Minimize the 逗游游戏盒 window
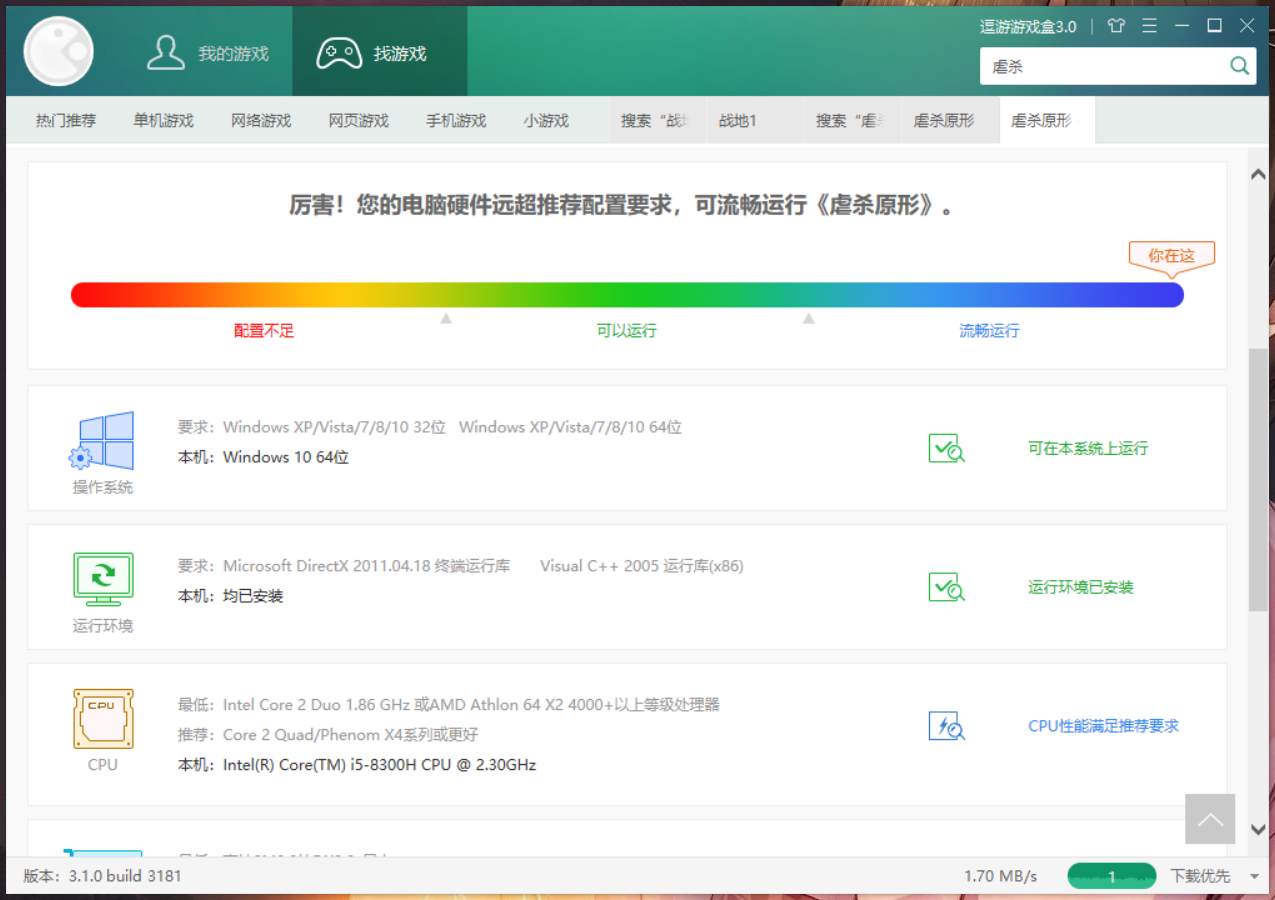1275x900 pixels. tap(1181, 26)
